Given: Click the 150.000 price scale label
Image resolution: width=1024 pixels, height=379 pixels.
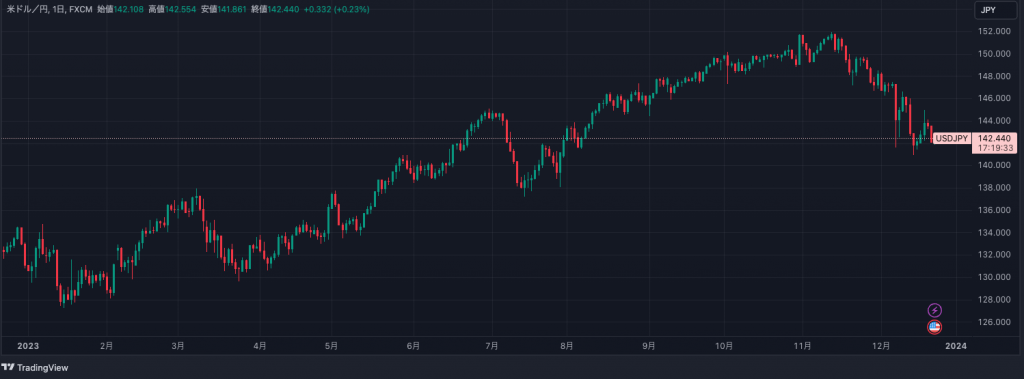Looking at the screenshot, I should pos(995,54).
